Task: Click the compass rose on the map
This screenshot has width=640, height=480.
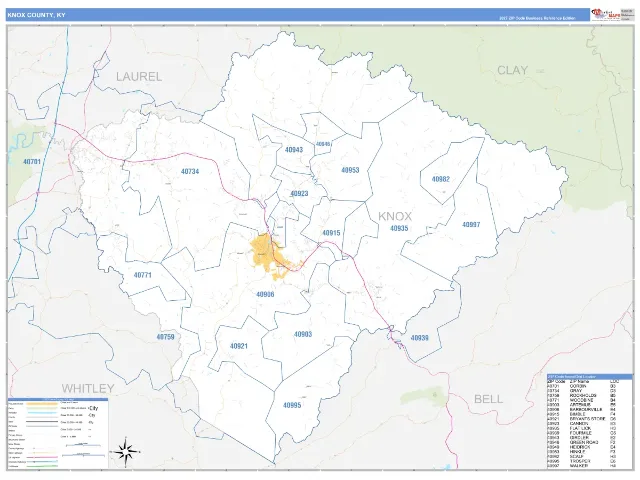Action: (126, 450)
